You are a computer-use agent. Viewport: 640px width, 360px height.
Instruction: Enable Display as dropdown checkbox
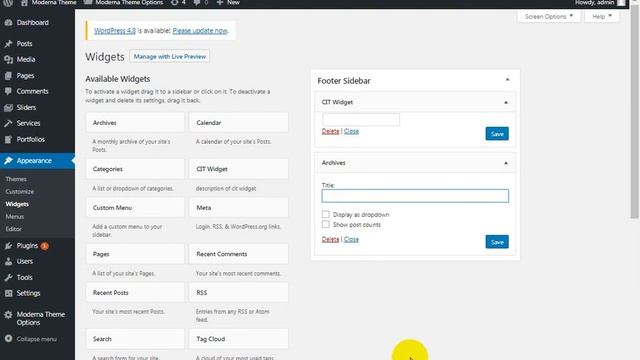coord(325,214)
